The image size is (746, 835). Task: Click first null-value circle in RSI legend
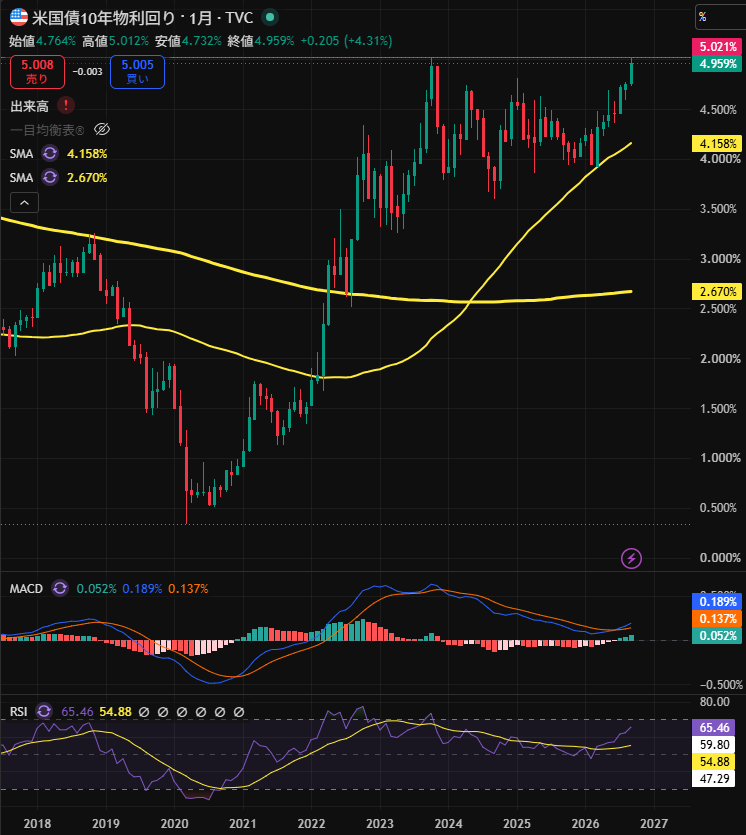144,712
